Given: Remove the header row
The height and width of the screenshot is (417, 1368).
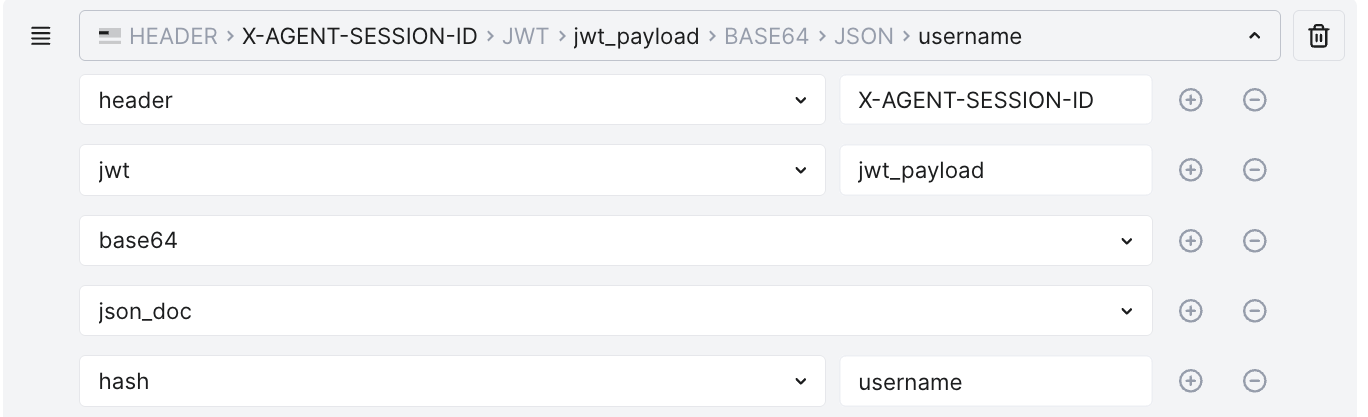Looking at the screenshot, I should click(x=1254, y=100).
